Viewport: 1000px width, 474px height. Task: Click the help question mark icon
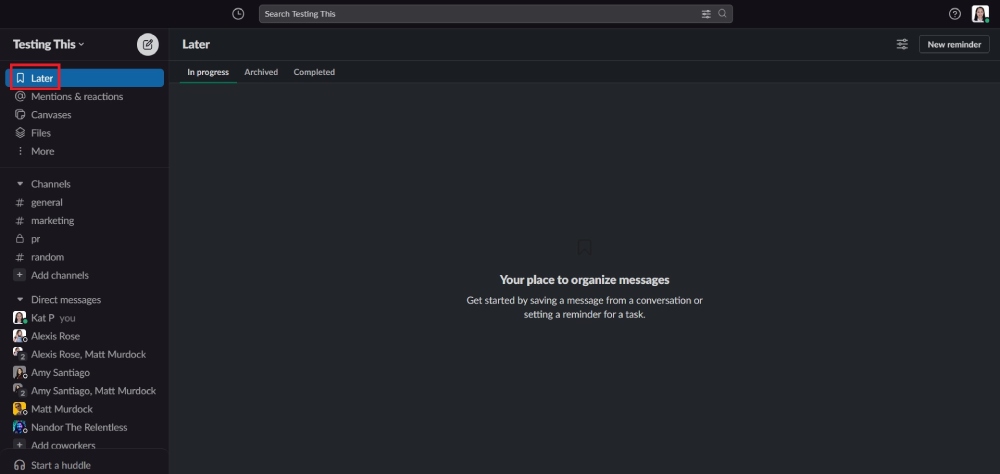(954, 14)
